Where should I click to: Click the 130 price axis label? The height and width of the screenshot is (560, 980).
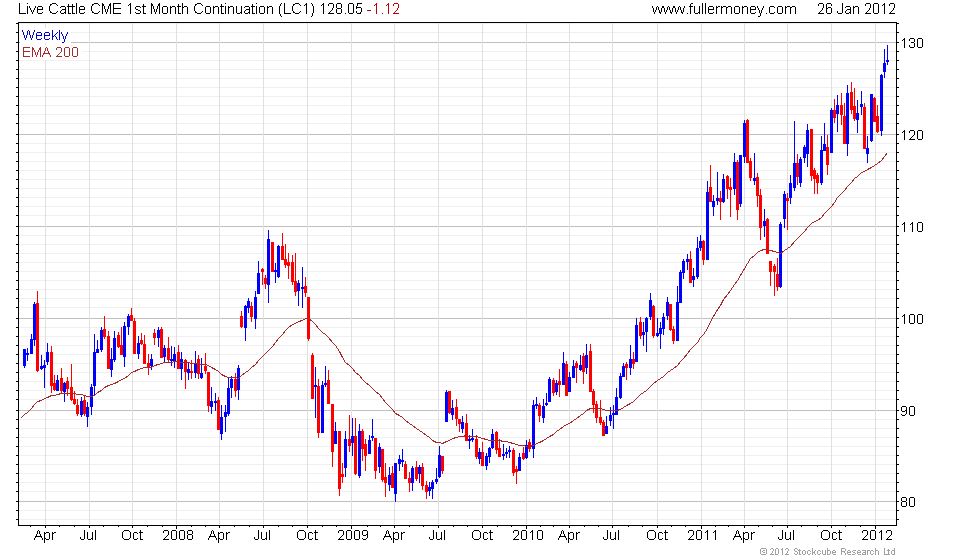(912, 43)
